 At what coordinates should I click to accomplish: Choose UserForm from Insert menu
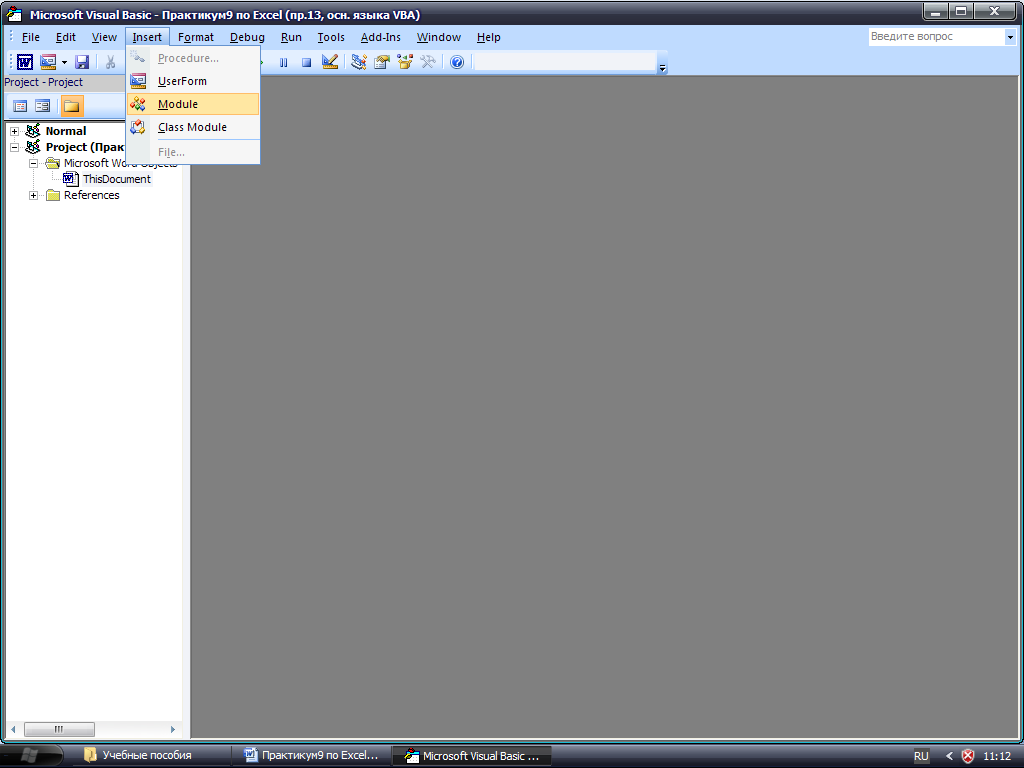[193, 81]
